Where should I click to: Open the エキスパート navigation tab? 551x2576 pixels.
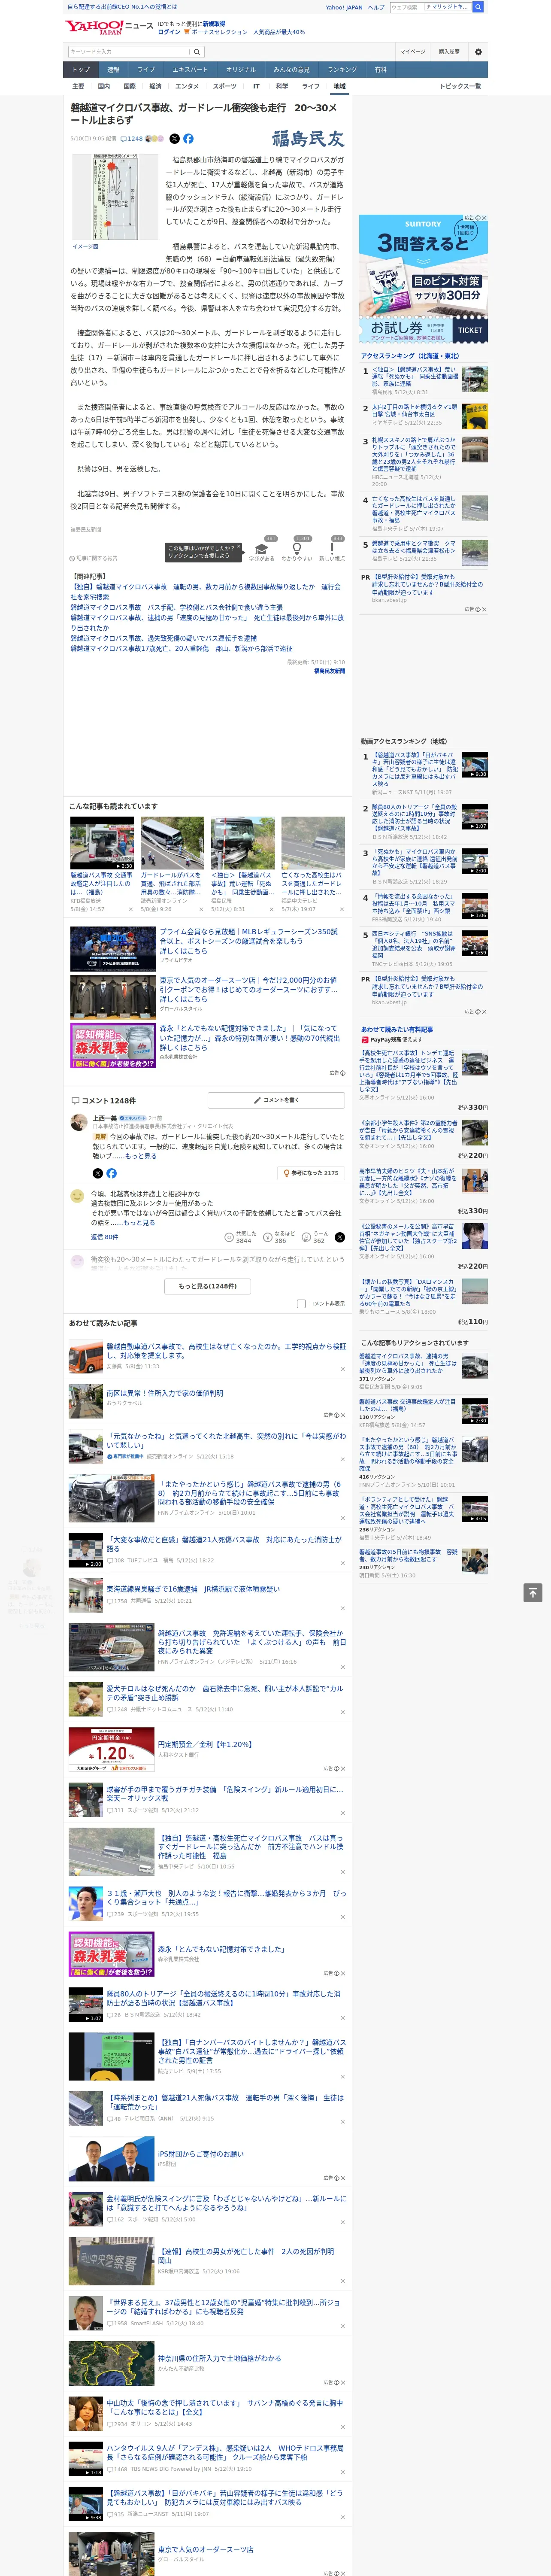(190, 70)
